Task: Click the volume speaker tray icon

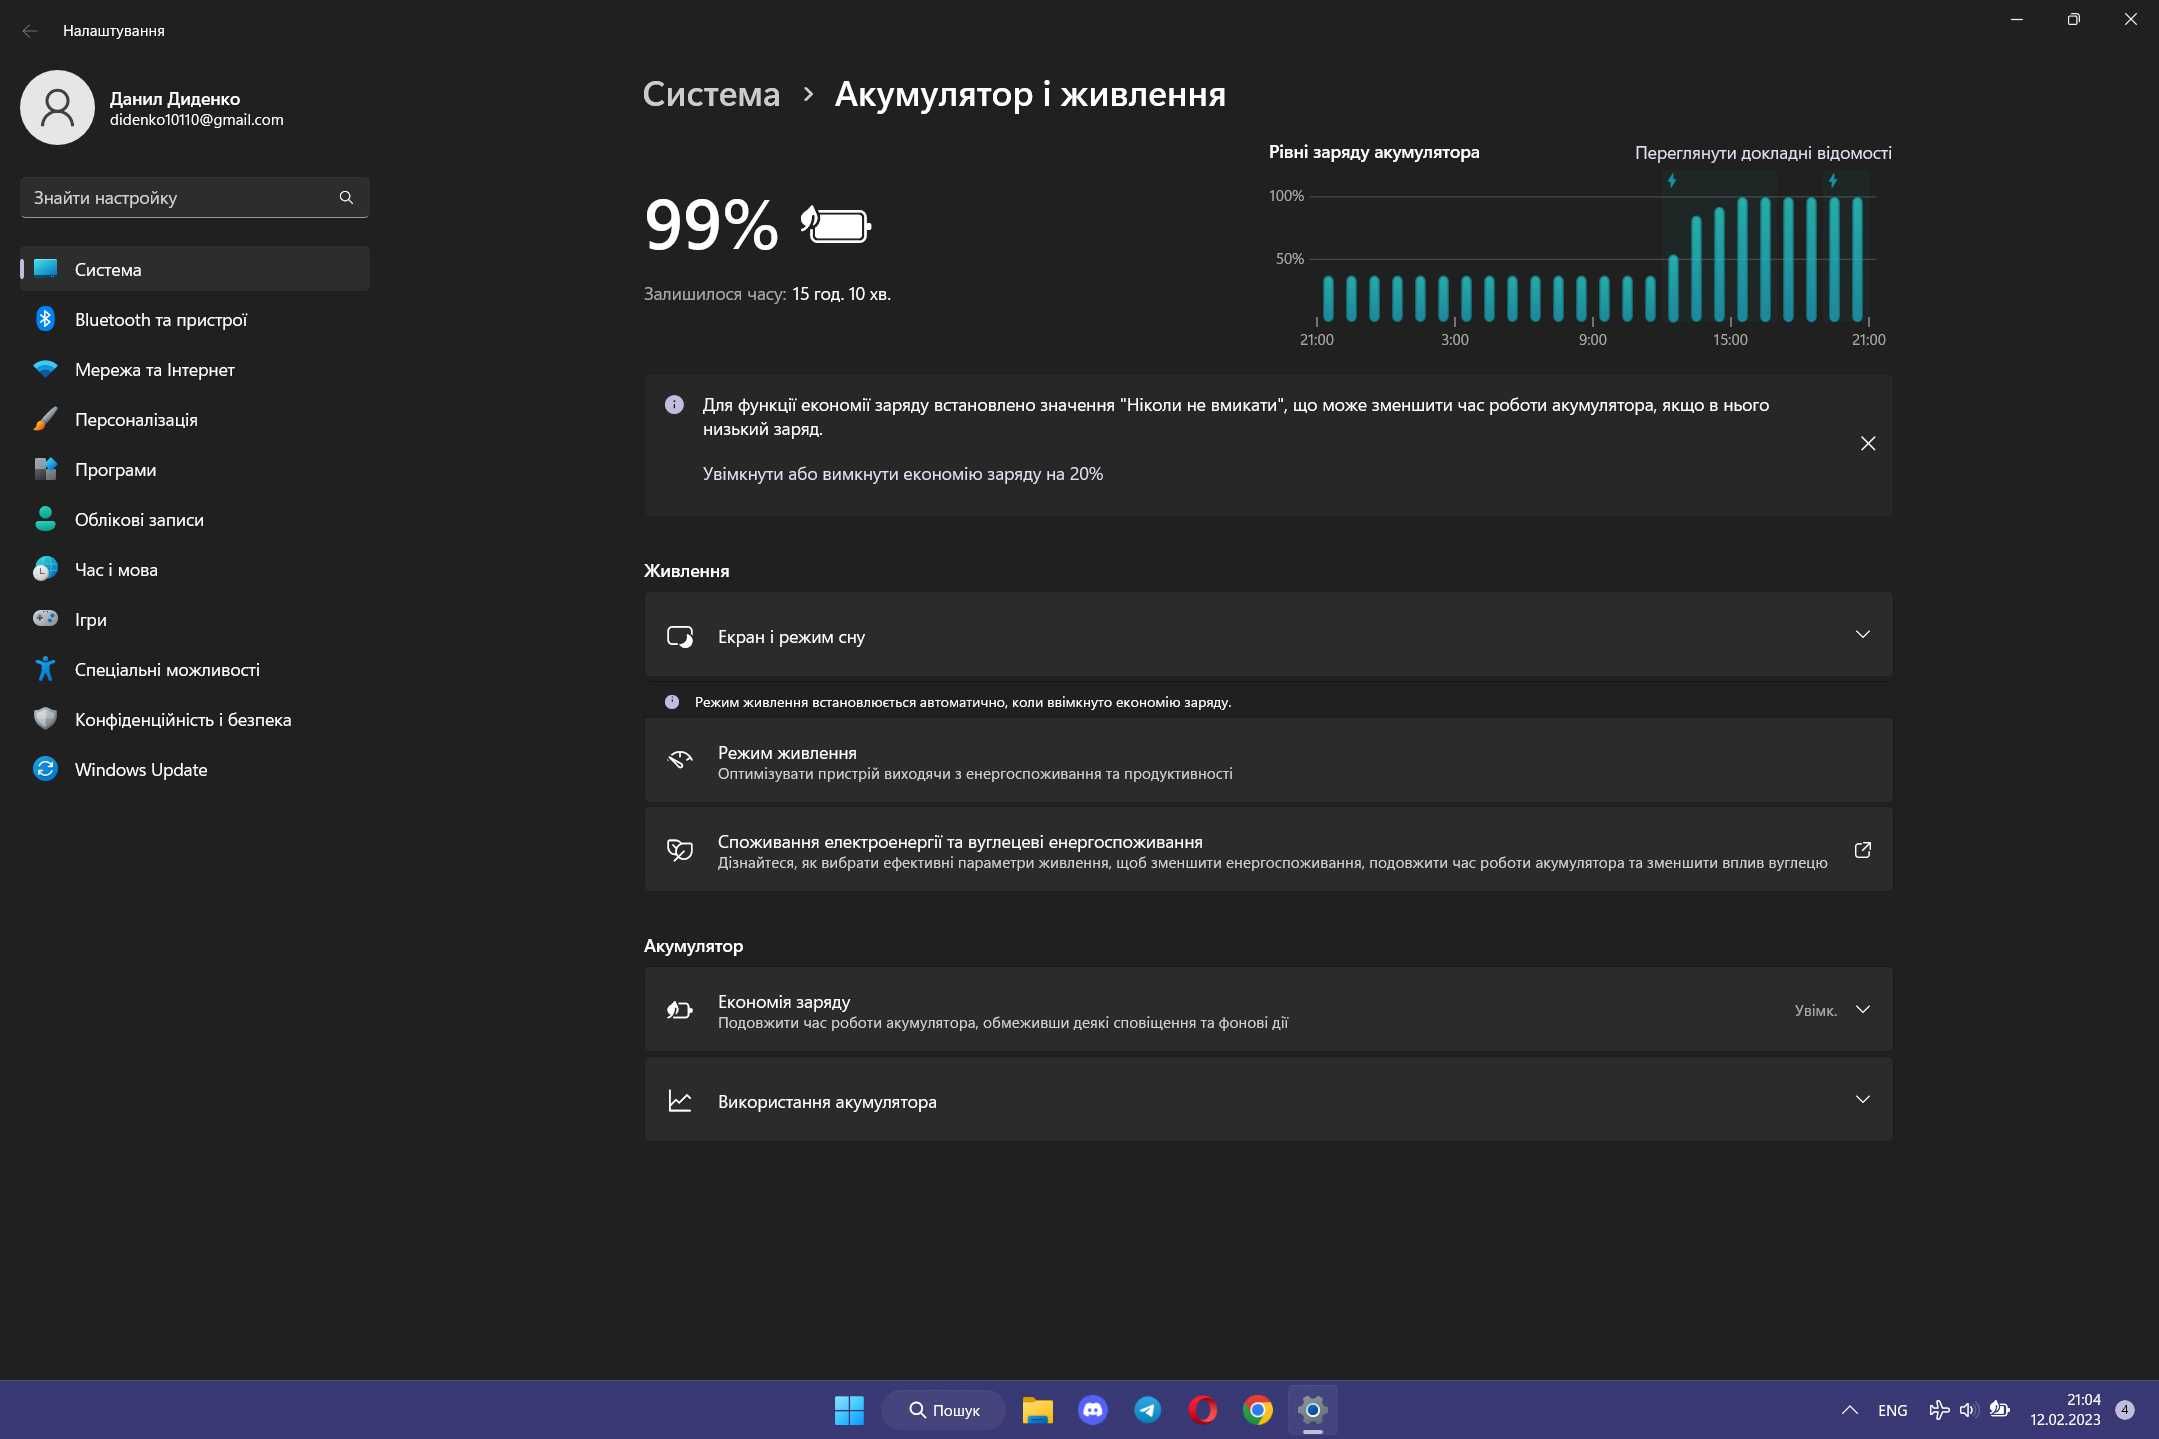Action: coord(1968,1410)
